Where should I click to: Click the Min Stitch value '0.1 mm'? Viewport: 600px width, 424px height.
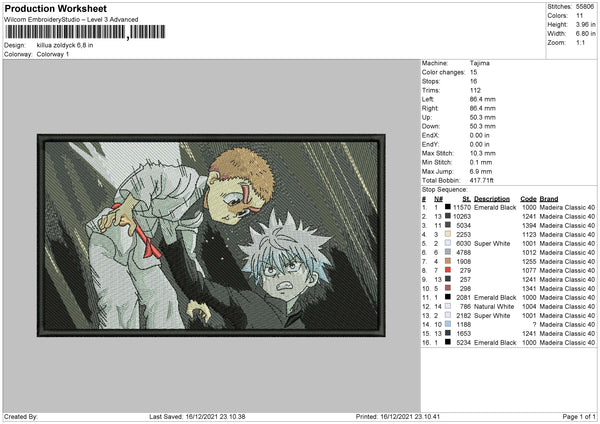click(481, 162)
